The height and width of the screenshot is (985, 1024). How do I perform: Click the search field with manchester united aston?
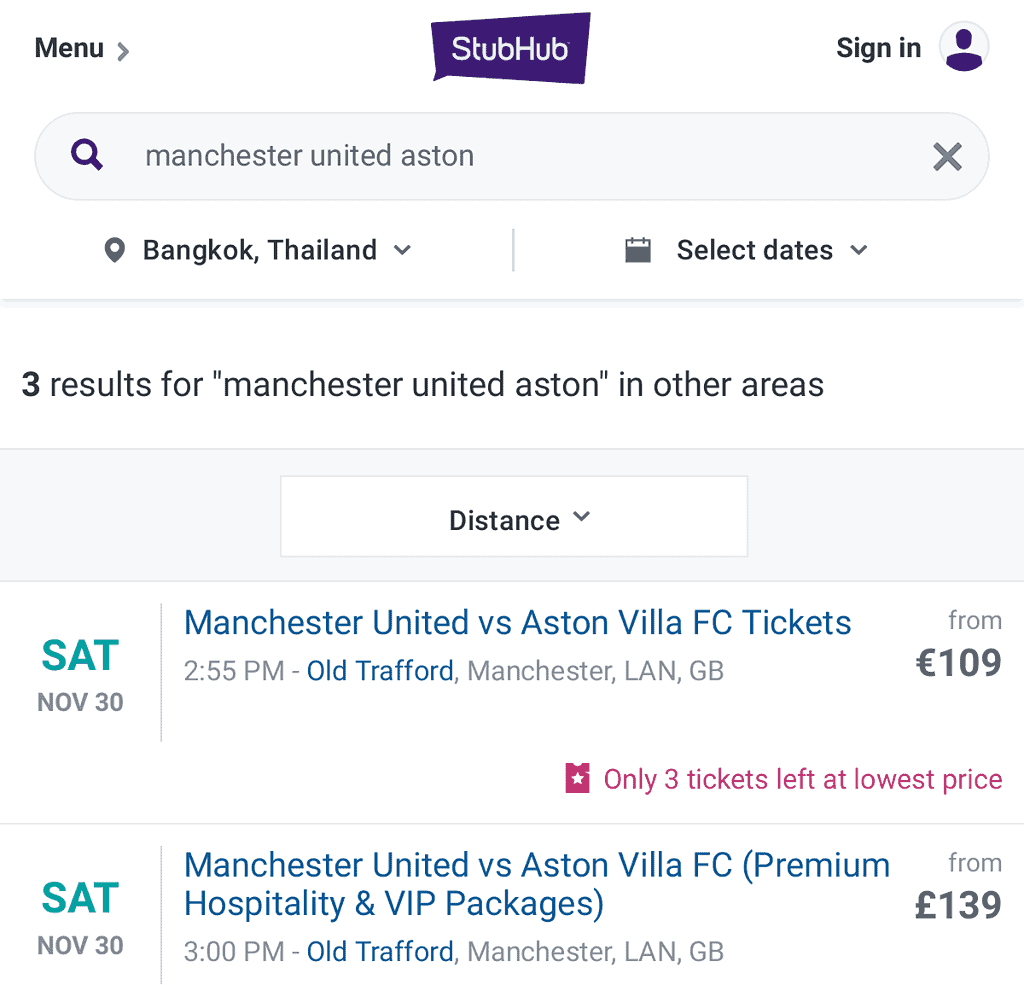click(511, 156)
